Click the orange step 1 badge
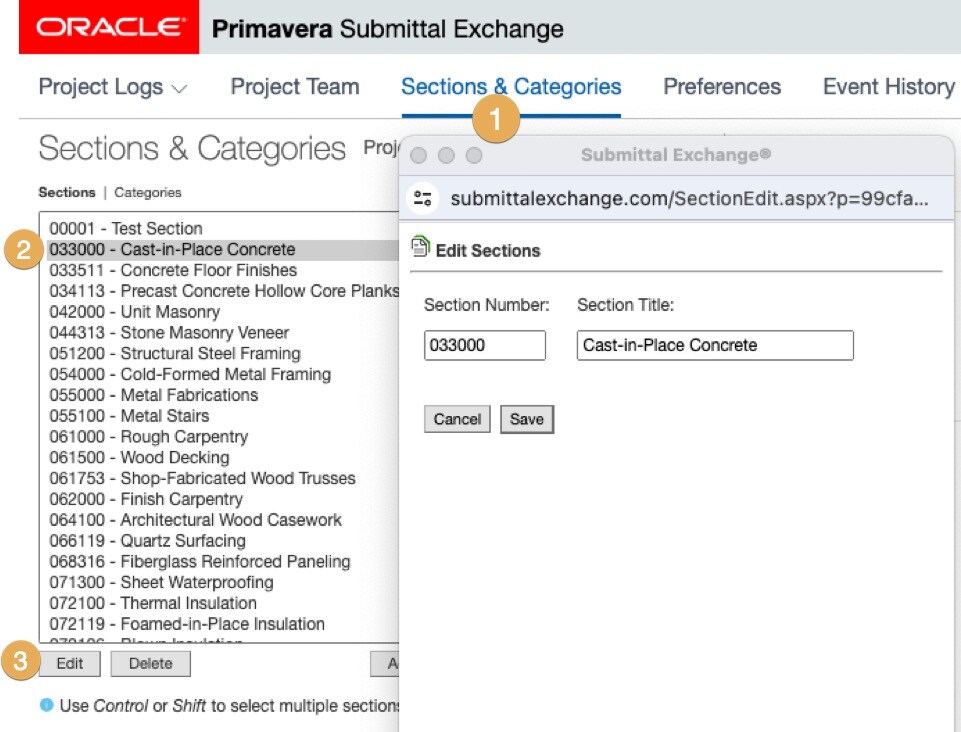 (498, 123)
